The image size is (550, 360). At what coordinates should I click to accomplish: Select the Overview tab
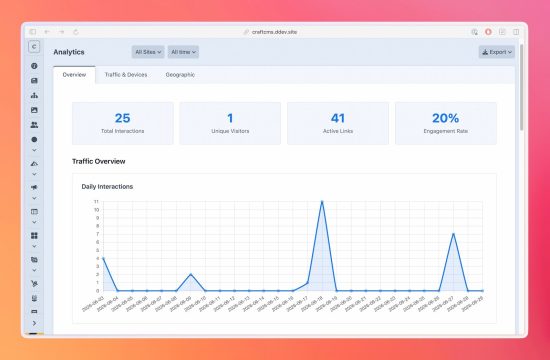point(74,75)
